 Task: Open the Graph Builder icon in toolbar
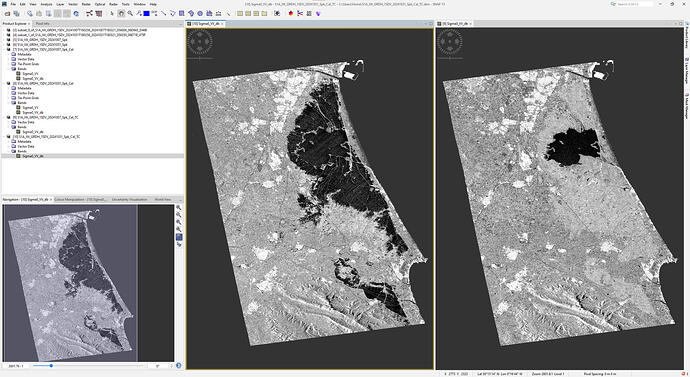pos(89,14)
